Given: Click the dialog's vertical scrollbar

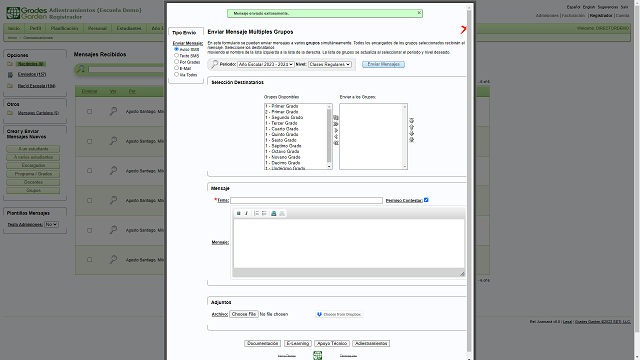Looking at the screenshot, I should [x=469, y=182].
